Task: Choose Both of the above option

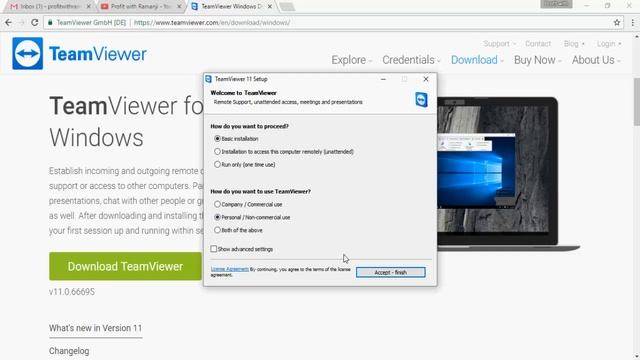Action: tap(238, 230)
